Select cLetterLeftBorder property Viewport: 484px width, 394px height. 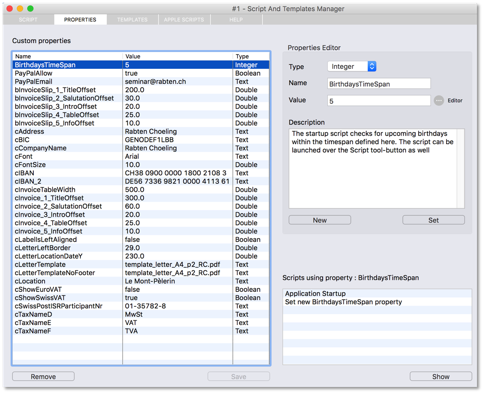point(141,248)
